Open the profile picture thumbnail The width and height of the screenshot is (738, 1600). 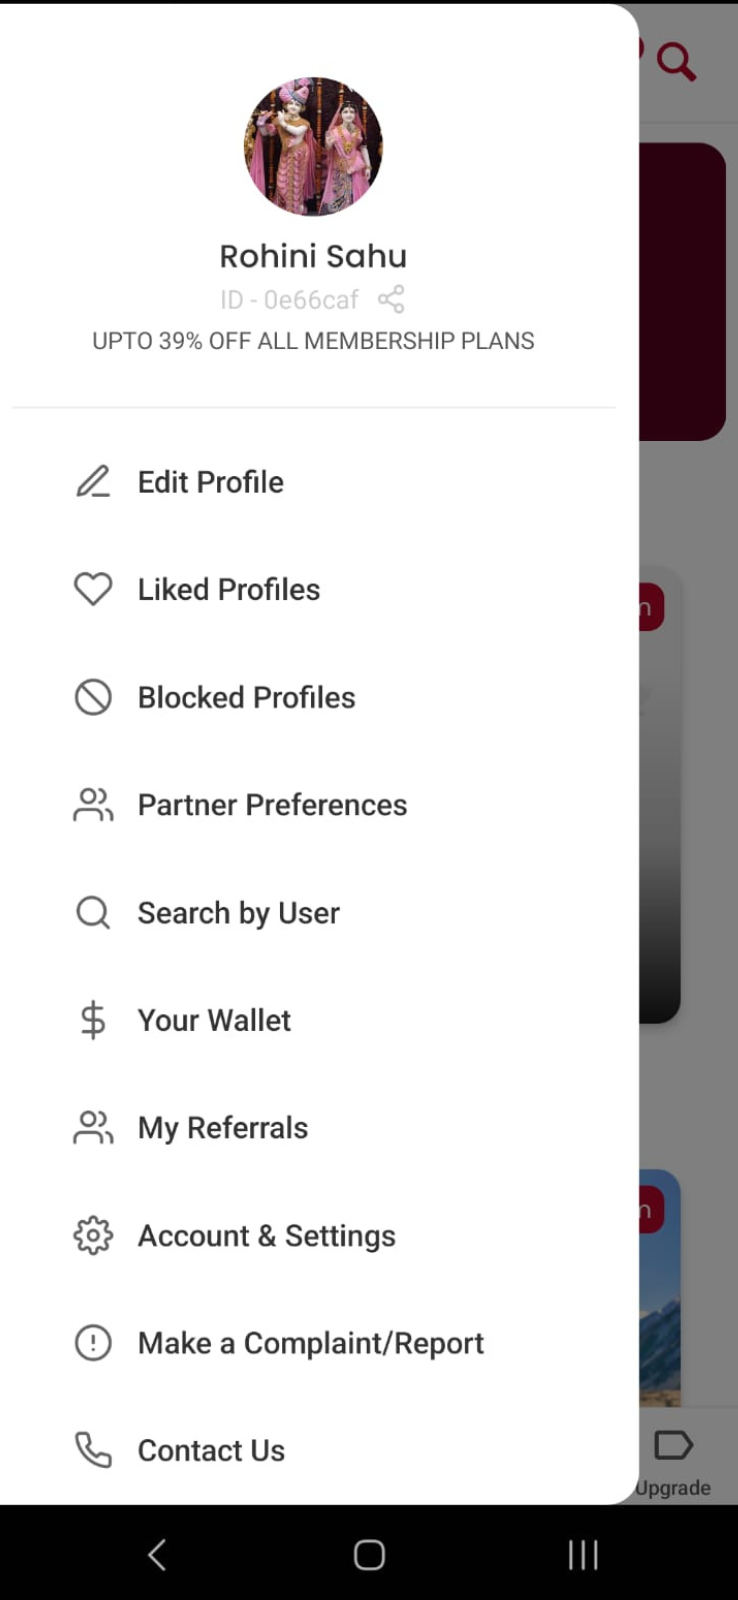pyautogui.click(x=313, y=146)
